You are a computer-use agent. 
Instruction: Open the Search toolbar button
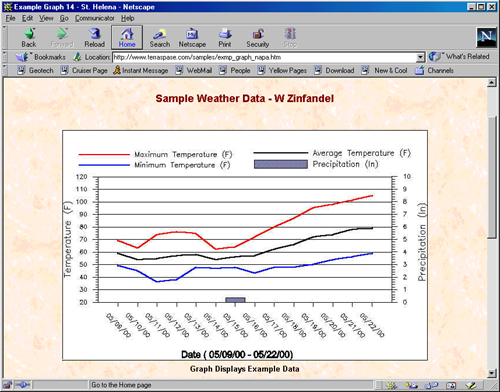(x=160, y=38)
